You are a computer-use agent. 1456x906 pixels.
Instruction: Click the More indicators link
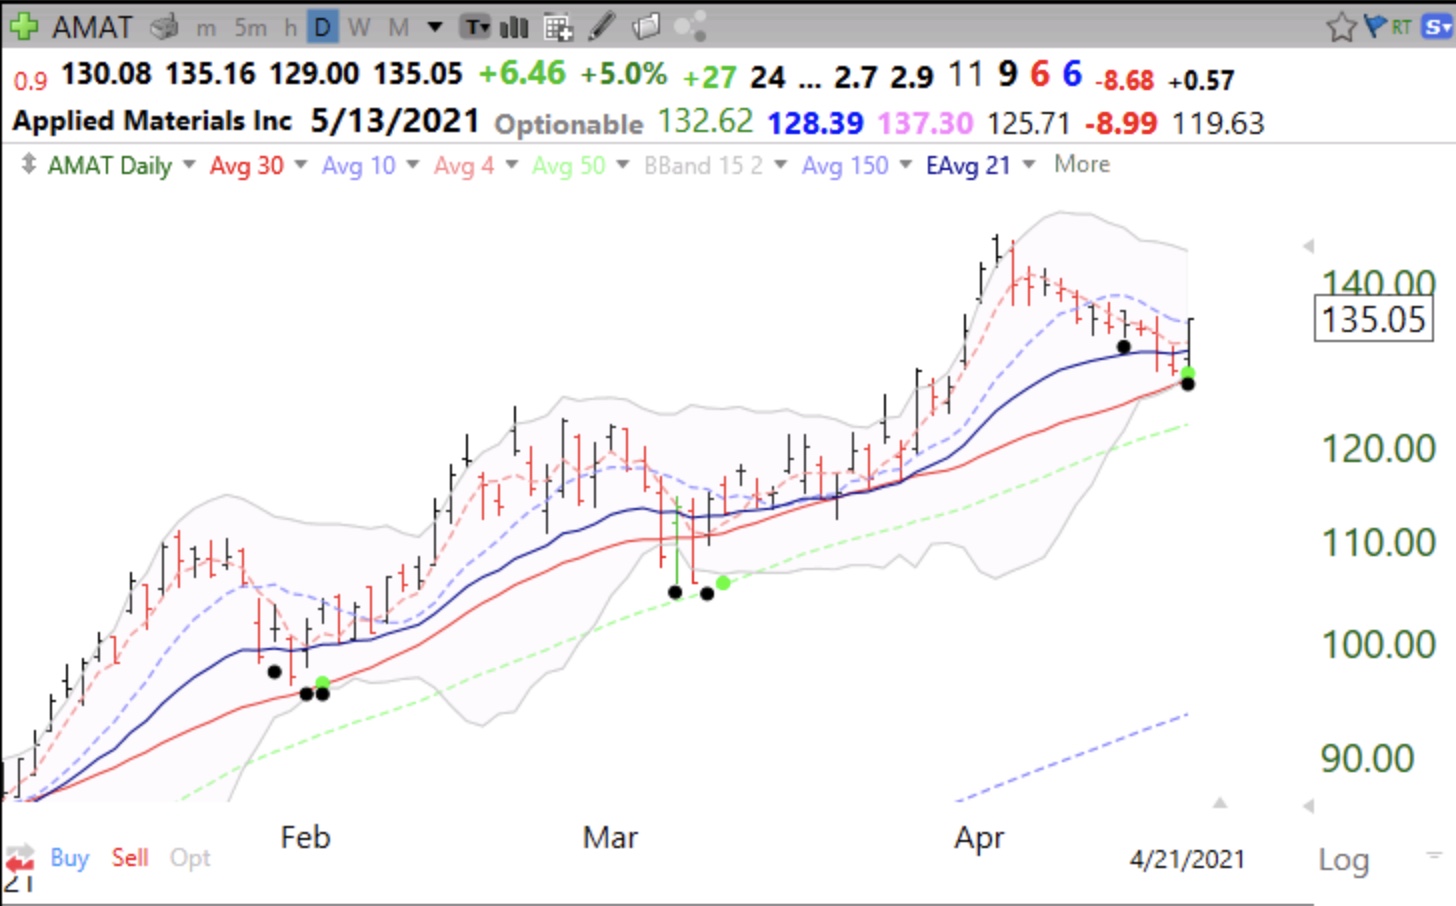coord(1082,164)
